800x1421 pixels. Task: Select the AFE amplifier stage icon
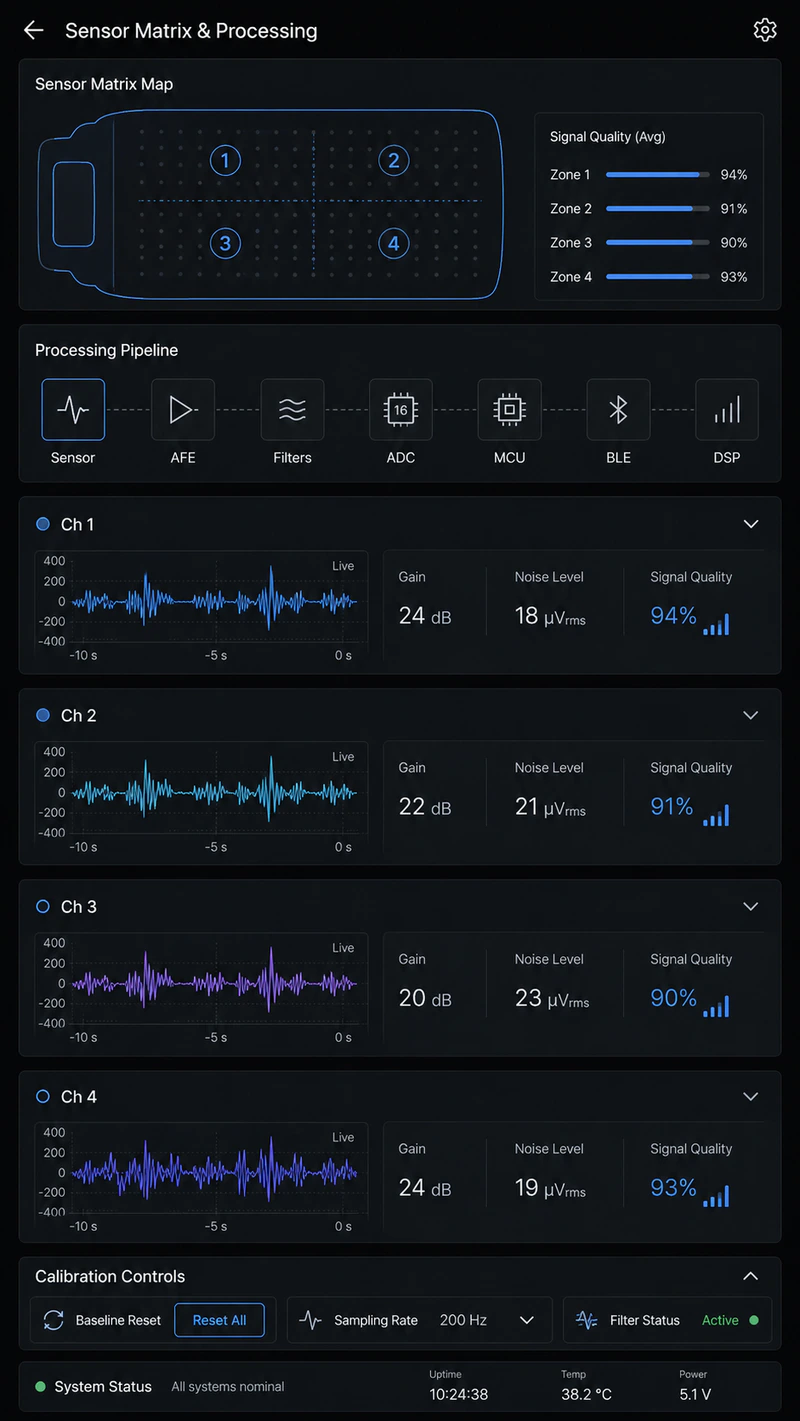point(183,410)
